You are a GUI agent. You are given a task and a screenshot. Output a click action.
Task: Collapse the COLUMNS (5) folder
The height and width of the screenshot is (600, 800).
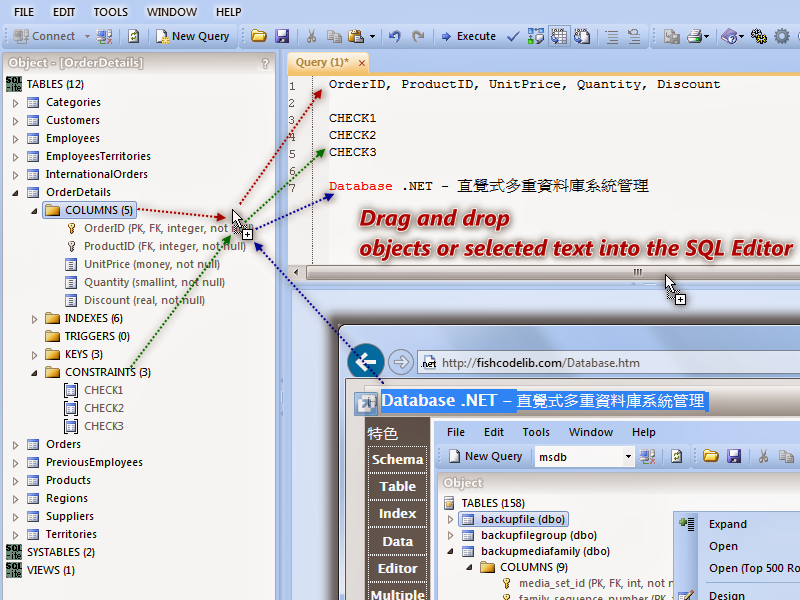(34, 211)
